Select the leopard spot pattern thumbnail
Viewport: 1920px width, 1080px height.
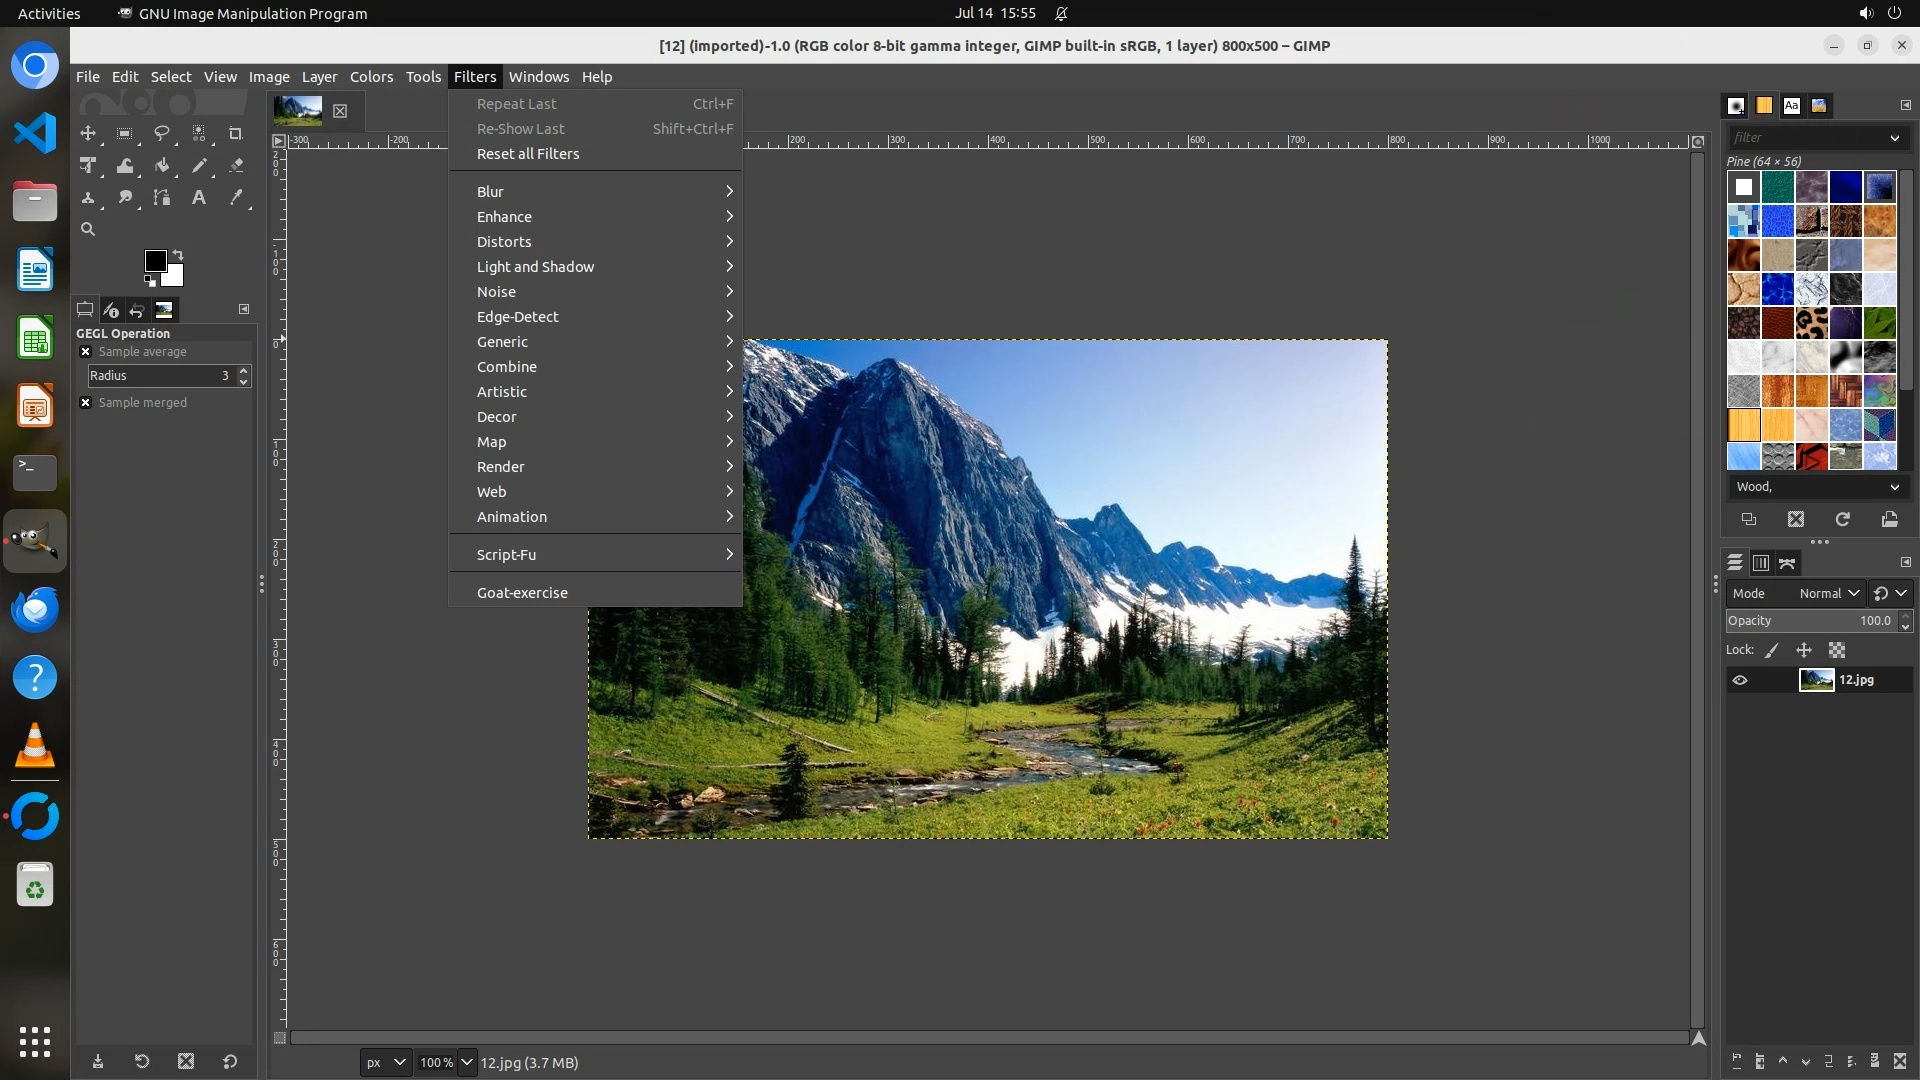coord(1811,323)
